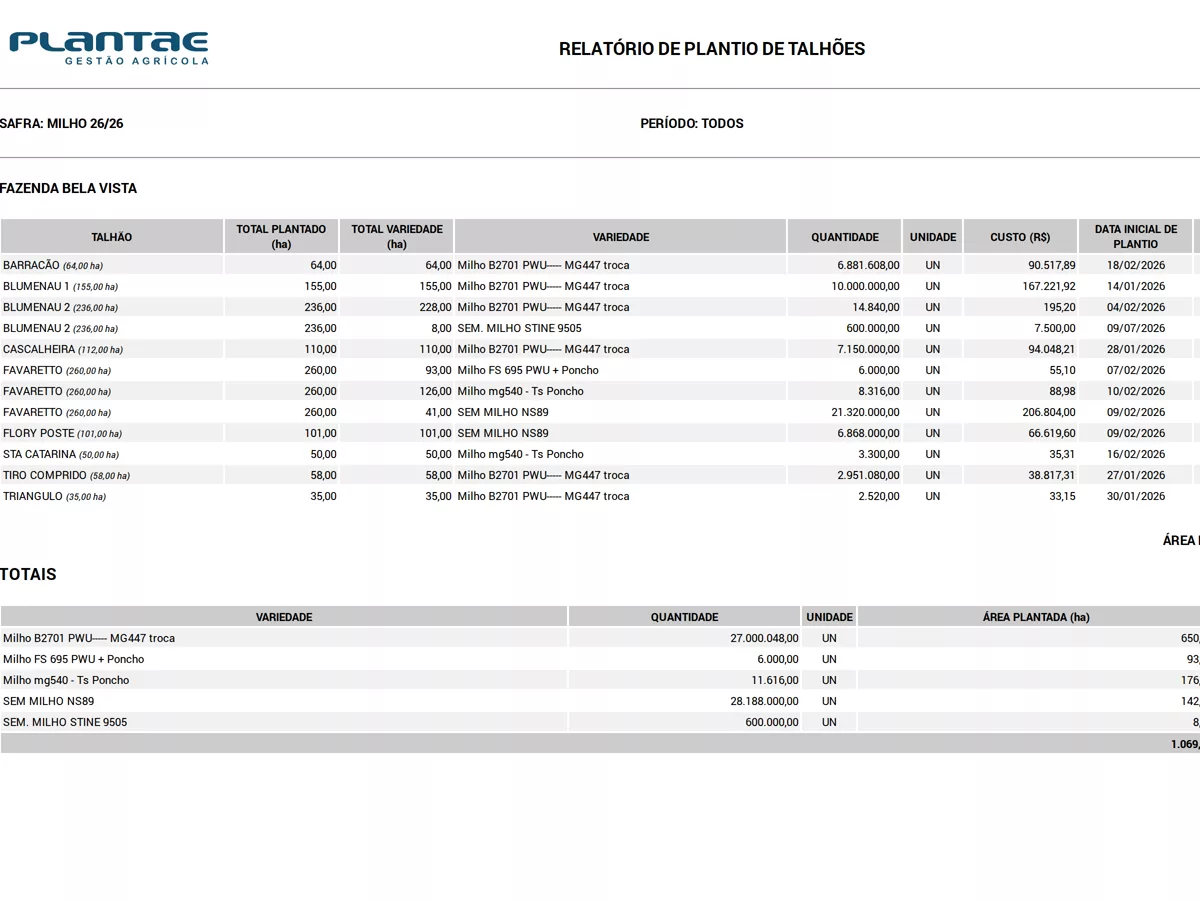The width and height of the screenshot is (1200, 900).
Task: Click the 'SAFRA: MILHO 26/26' label
Action: click(x=62, y=124)
